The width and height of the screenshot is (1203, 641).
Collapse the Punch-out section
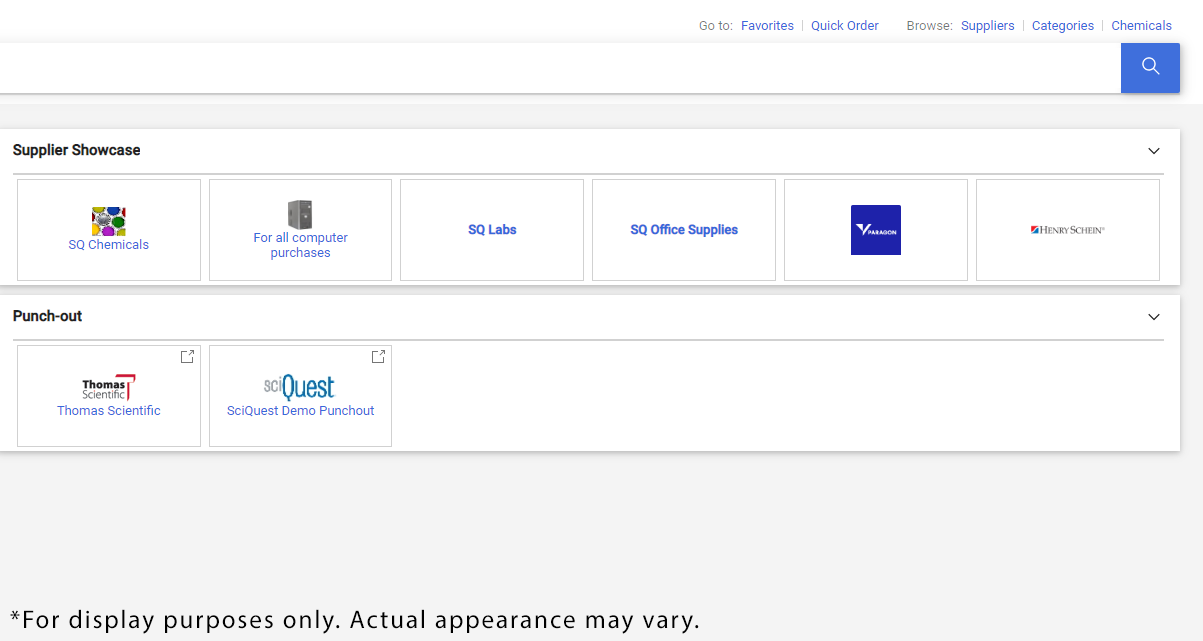click(1154, 317)
